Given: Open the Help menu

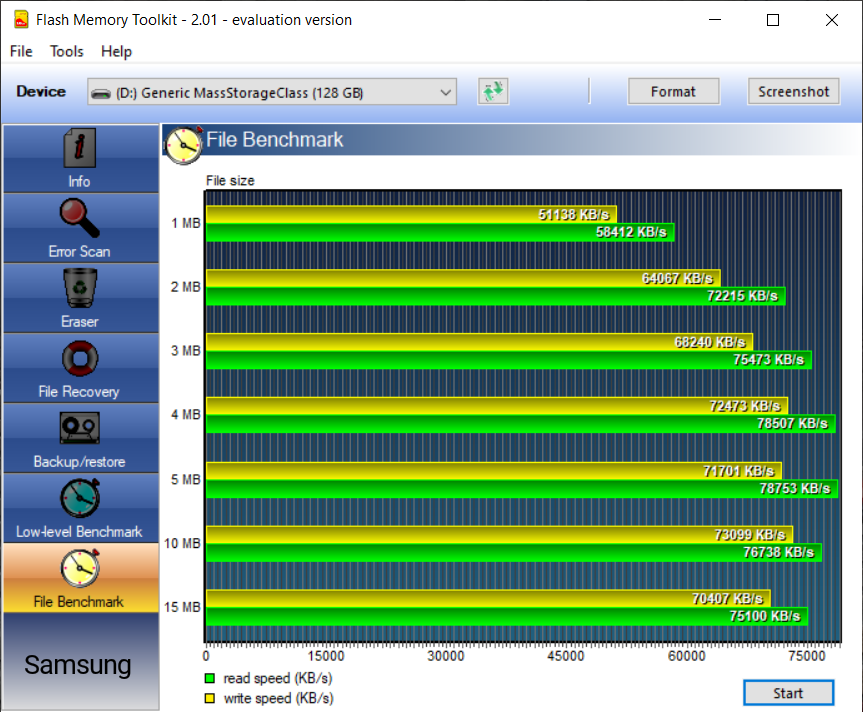Looking at the screenshot, I should click(x=116, y=51).
